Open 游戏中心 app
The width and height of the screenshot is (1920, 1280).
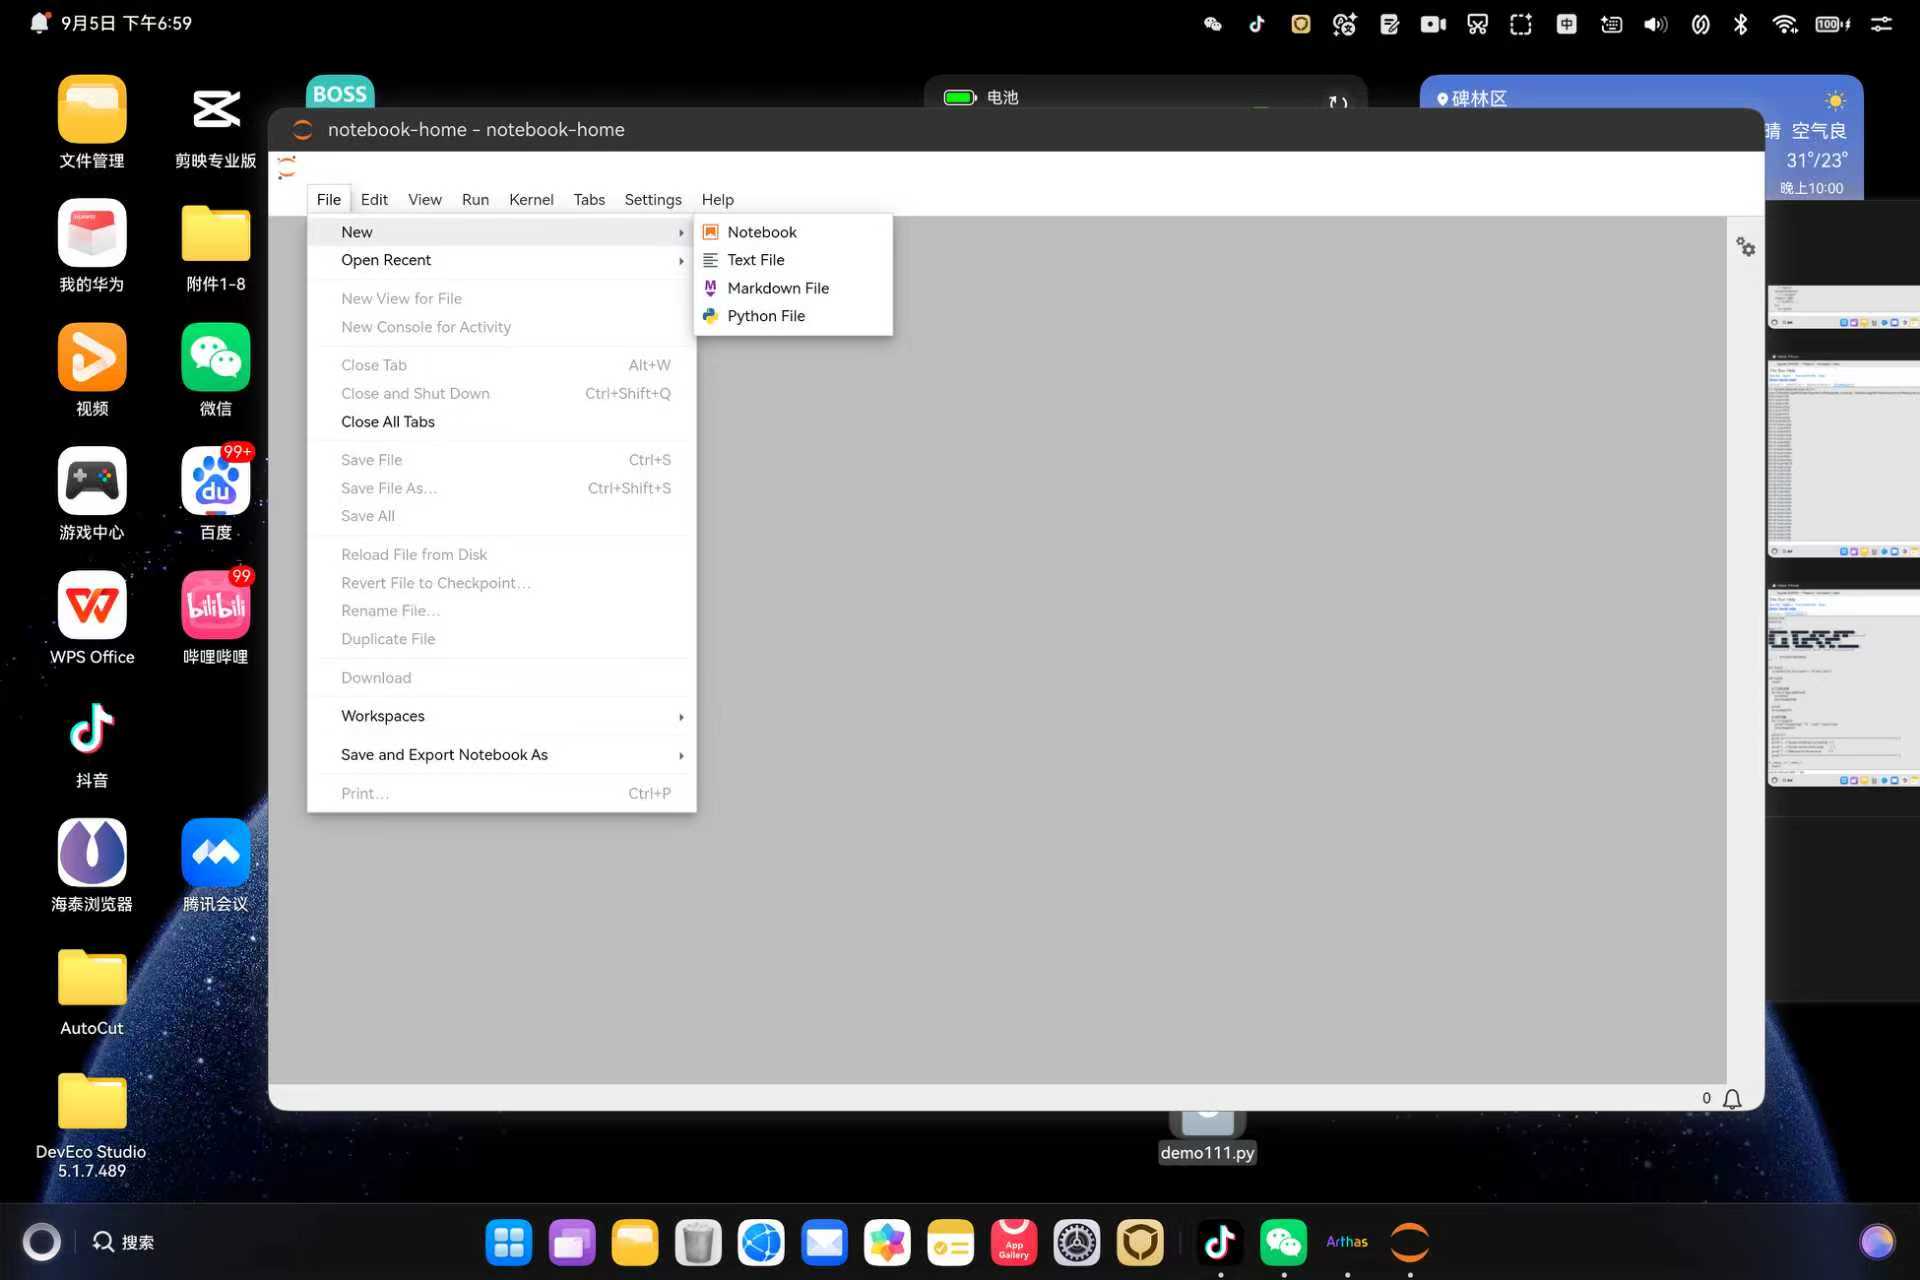point(92,494)
